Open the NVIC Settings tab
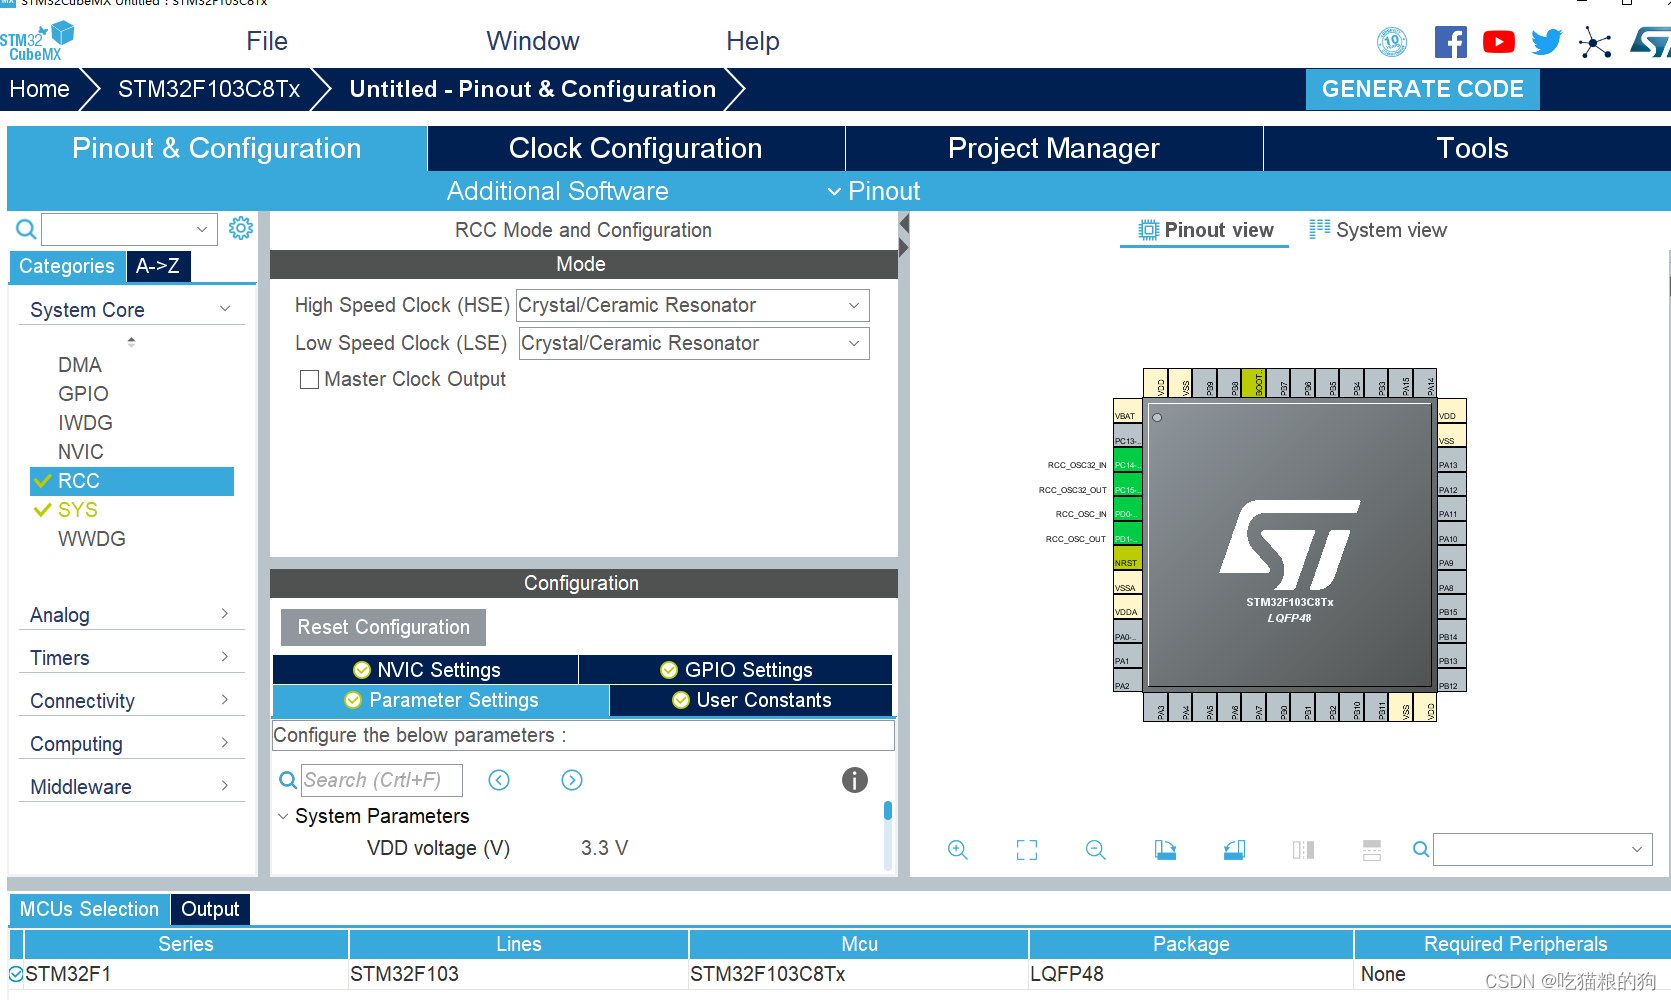 [426, 670]
